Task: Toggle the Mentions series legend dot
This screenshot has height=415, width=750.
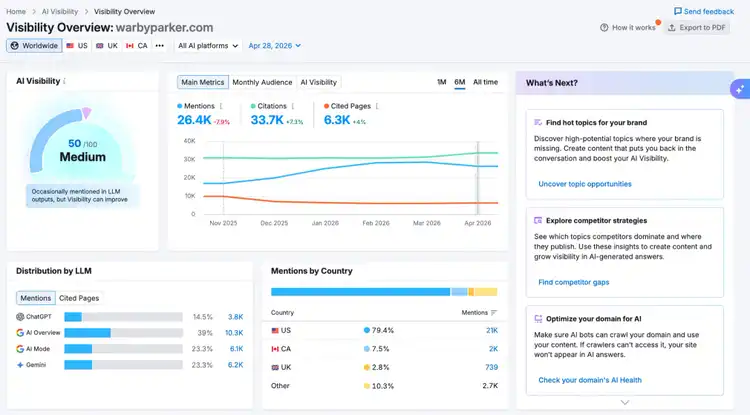Action: (x=180, y=106)
